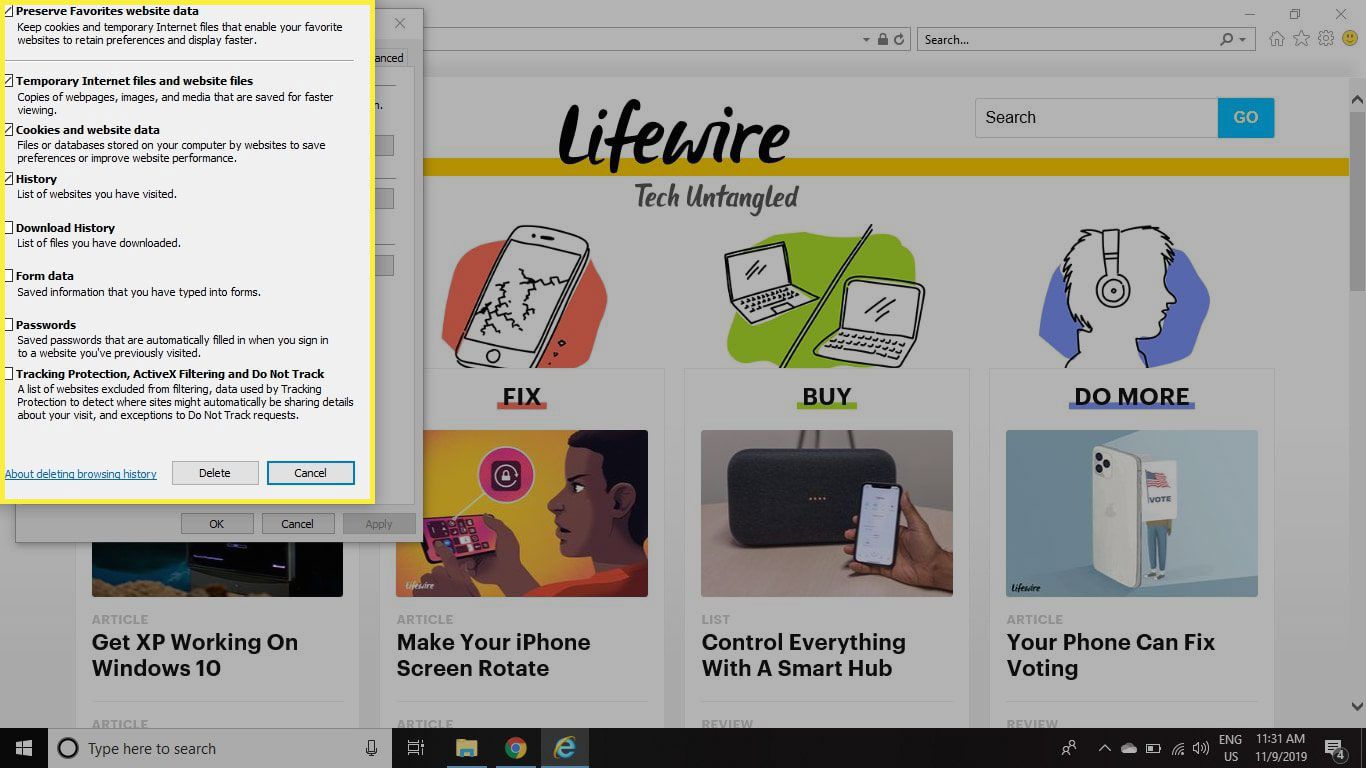
Task: Open the white iPhone voting thumbnail
Action: pyautogui.click(x=1132, y=513)
